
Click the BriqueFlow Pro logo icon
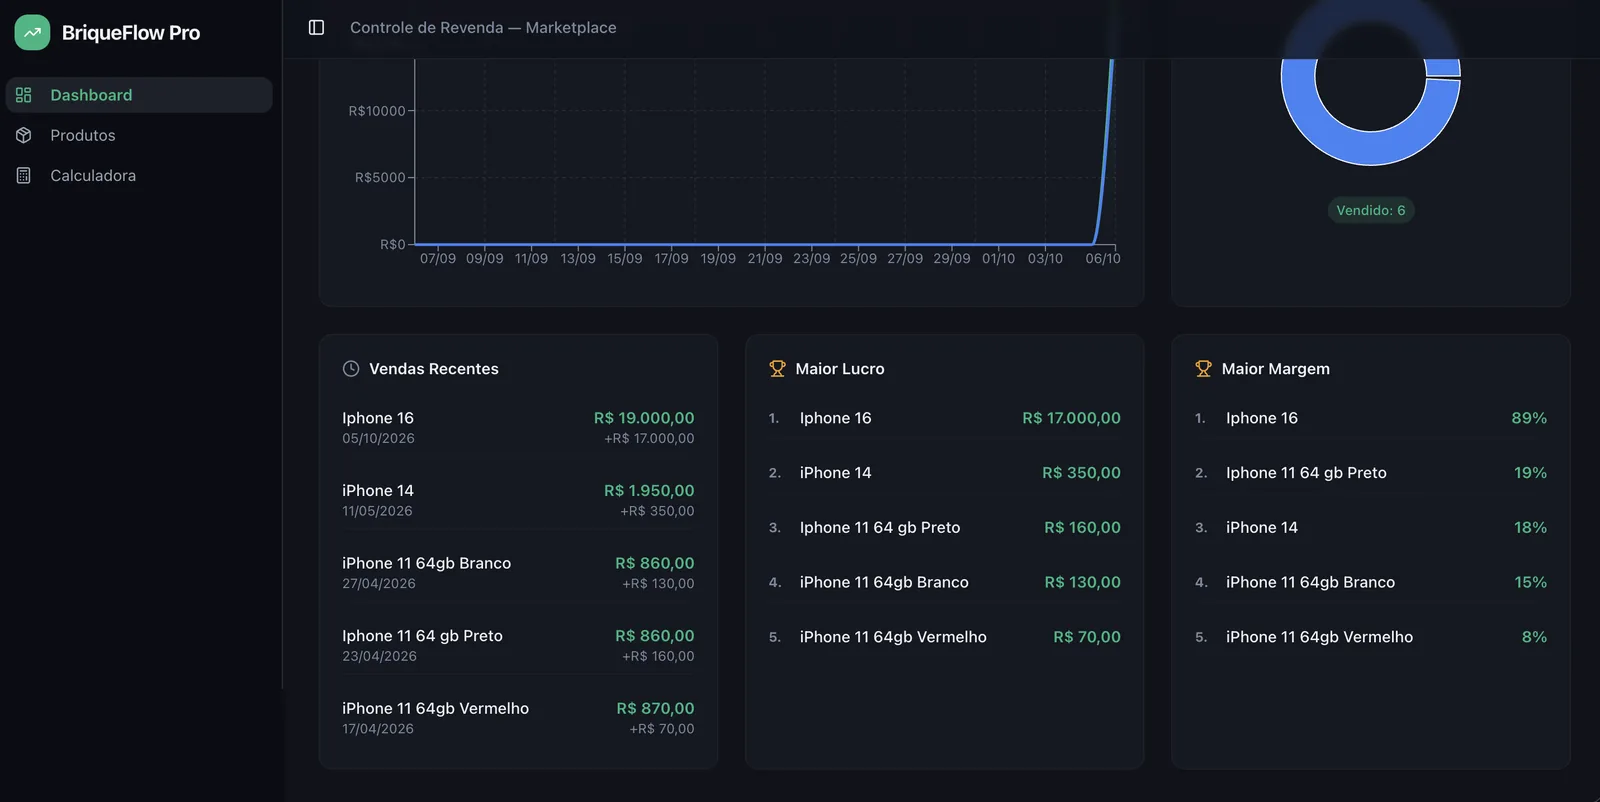coord(32,32)
